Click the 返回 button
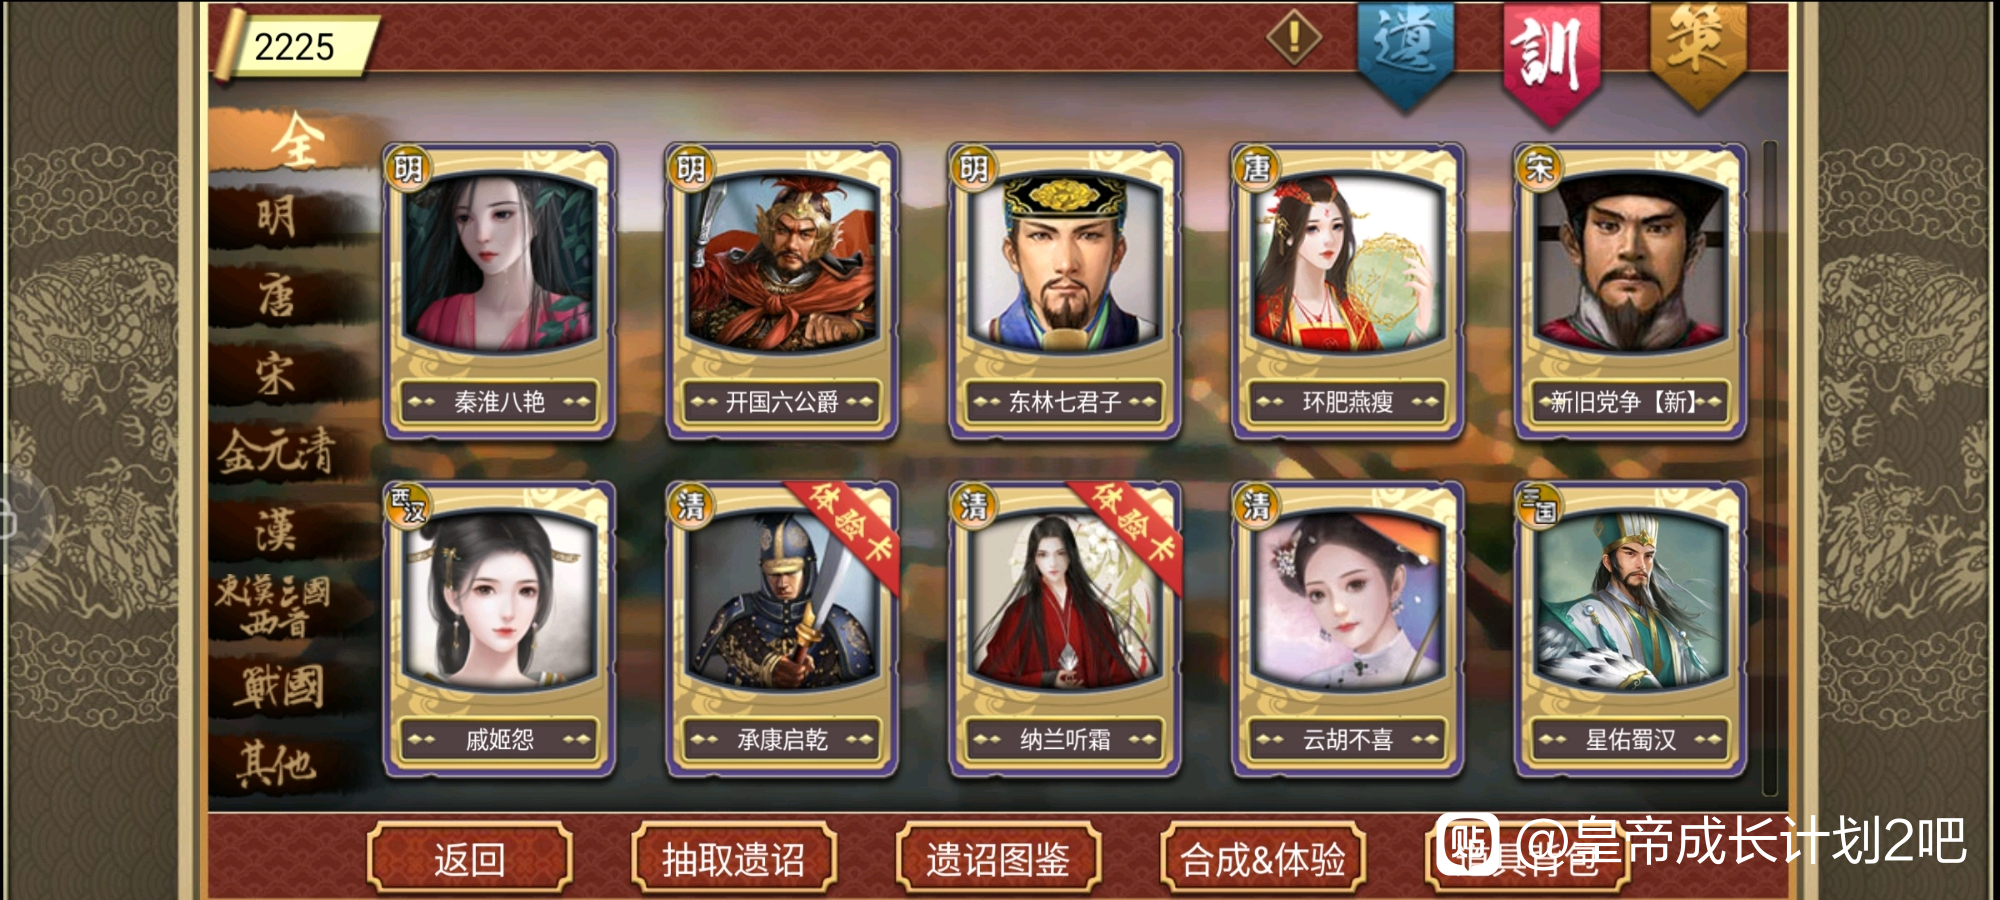The image size is (2000, 900). pyautogui.click(x=469, y=858)
